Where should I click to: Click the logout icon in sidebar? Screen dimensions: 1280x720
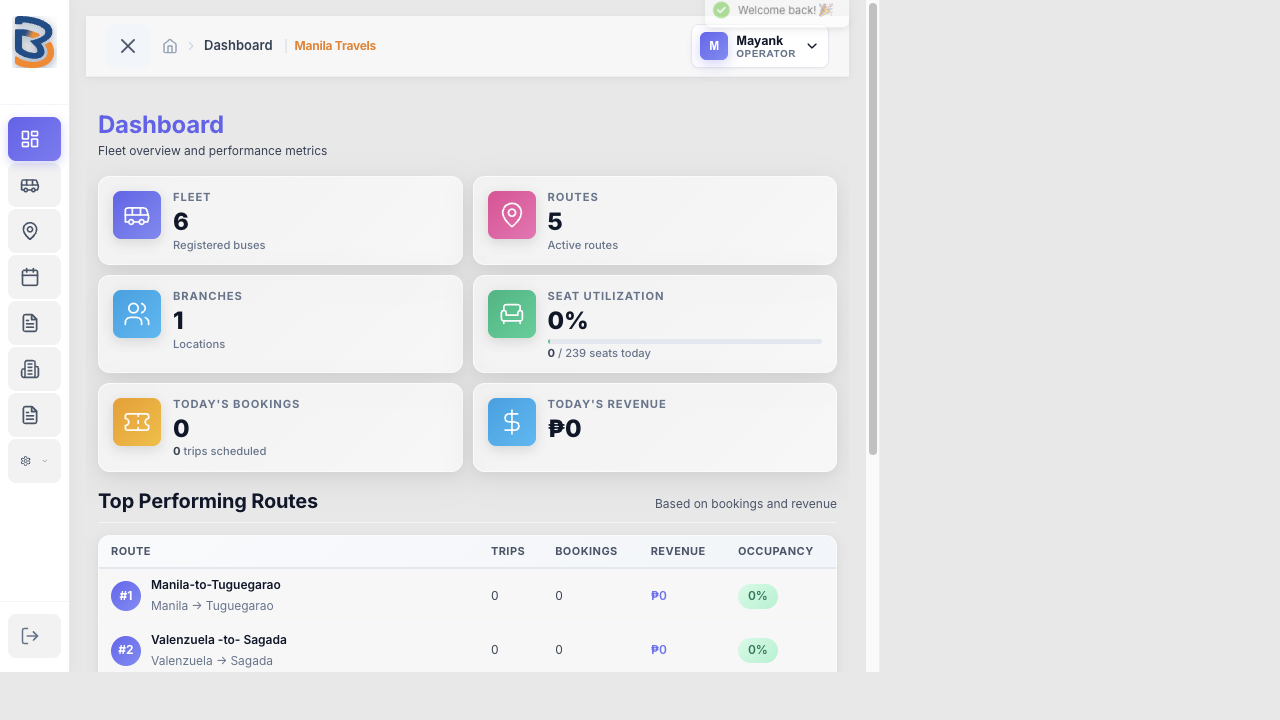[34, 636]
